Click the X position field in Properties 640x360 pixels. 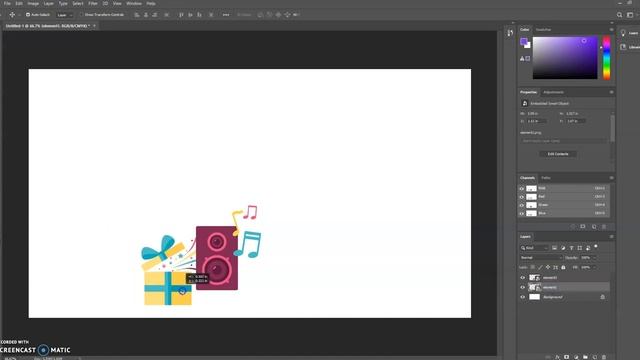coord(537,121)
